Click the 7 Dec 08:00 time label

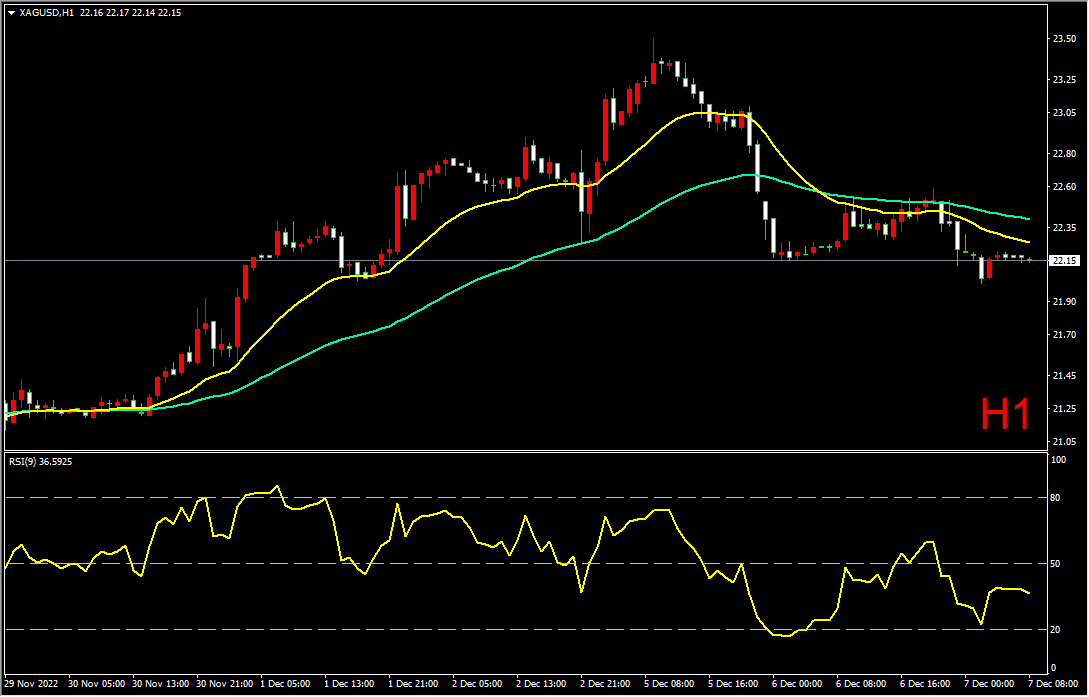[x=1054, y=684]
